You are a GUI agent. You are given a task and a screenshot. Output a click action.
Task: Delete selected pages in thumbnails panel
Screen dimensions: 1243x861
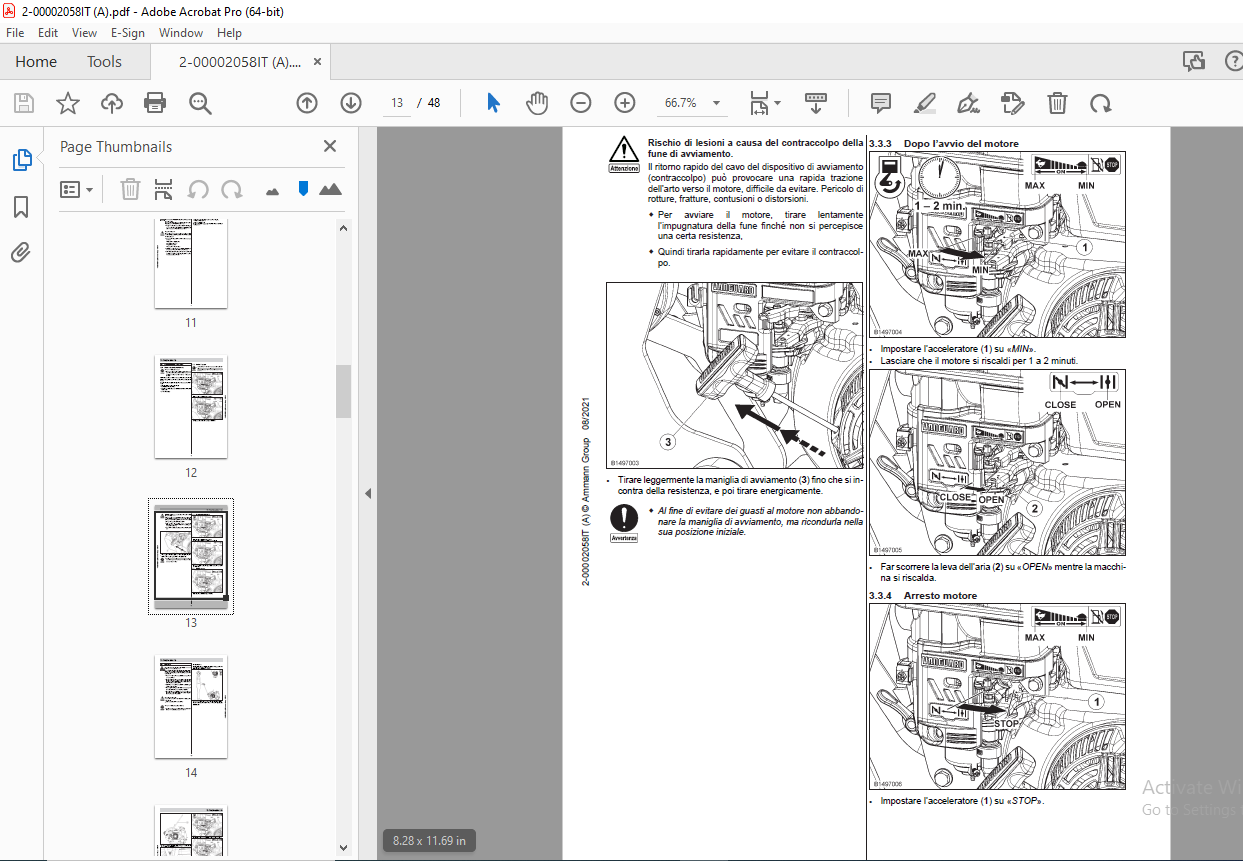(x=130, y=189)
